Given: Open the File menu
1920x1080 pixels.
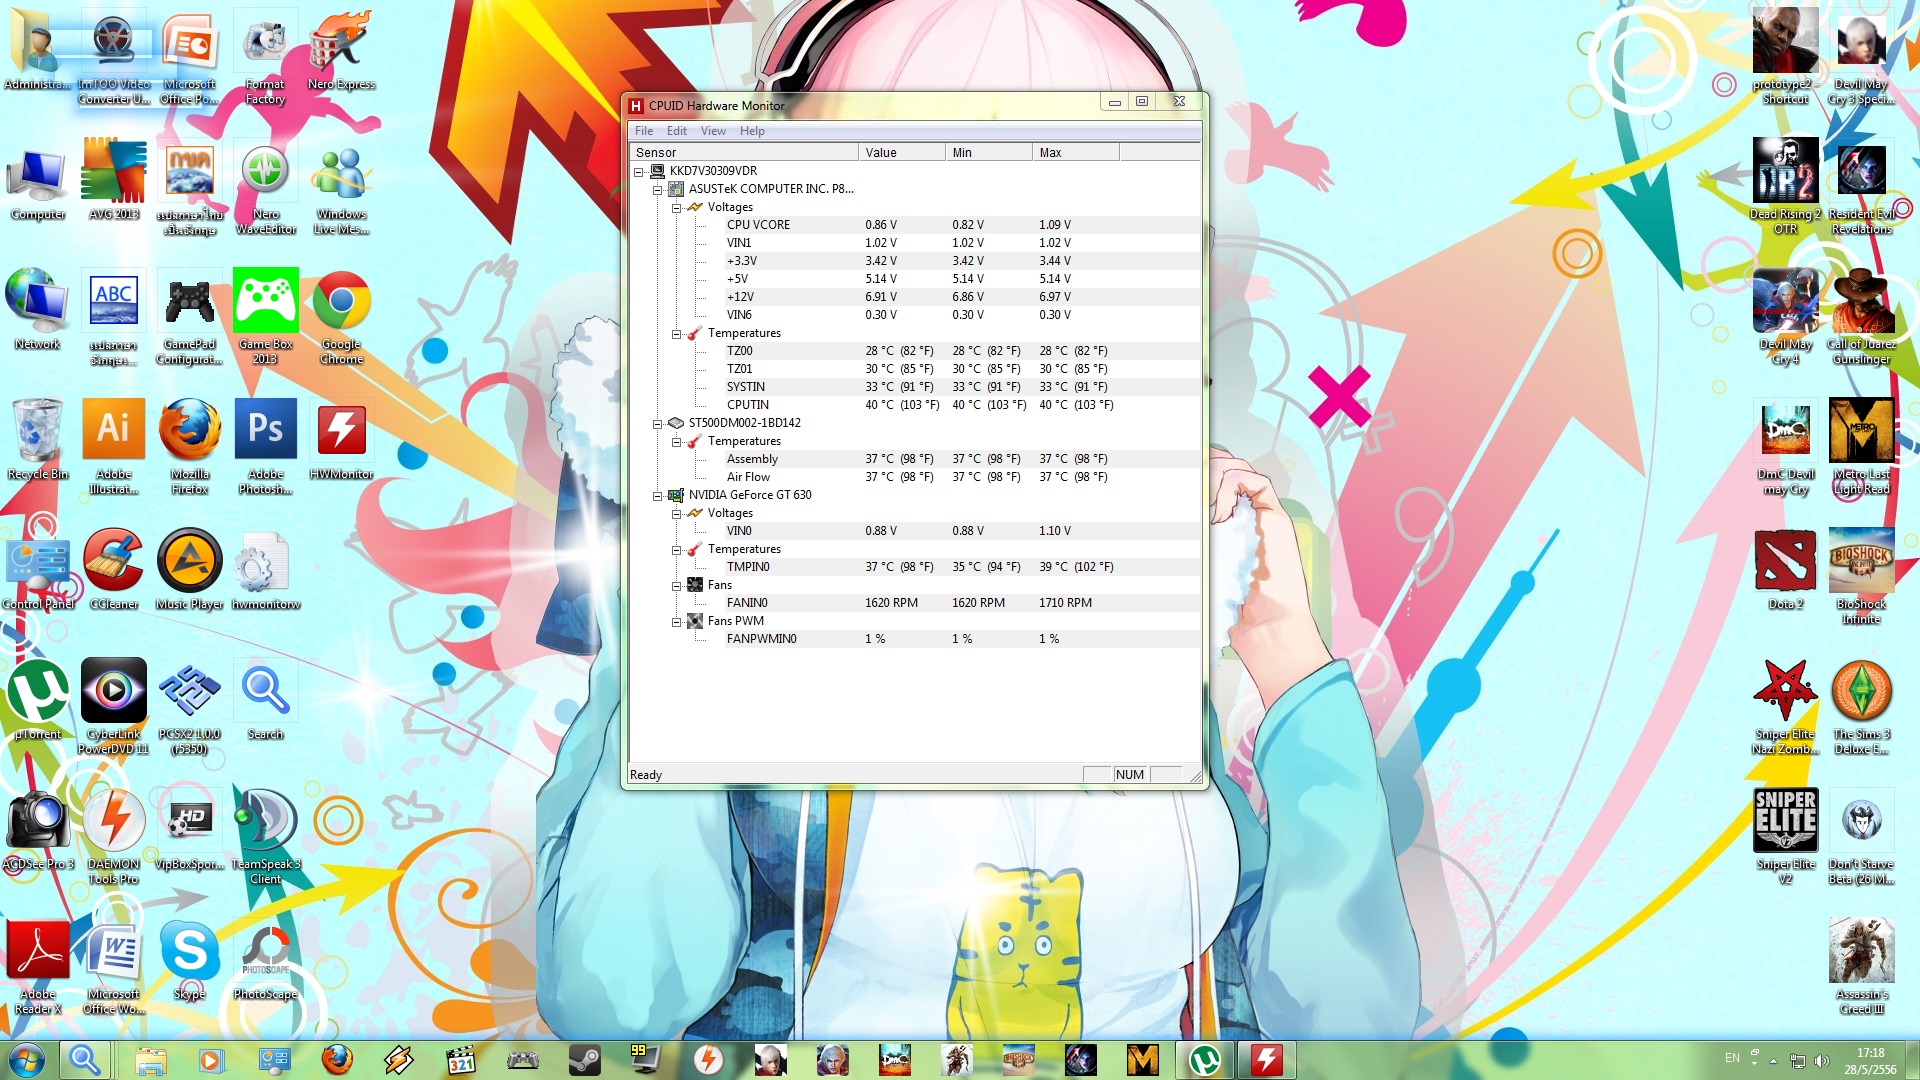Looking at the screenshot, I should (x=644, y=131).
